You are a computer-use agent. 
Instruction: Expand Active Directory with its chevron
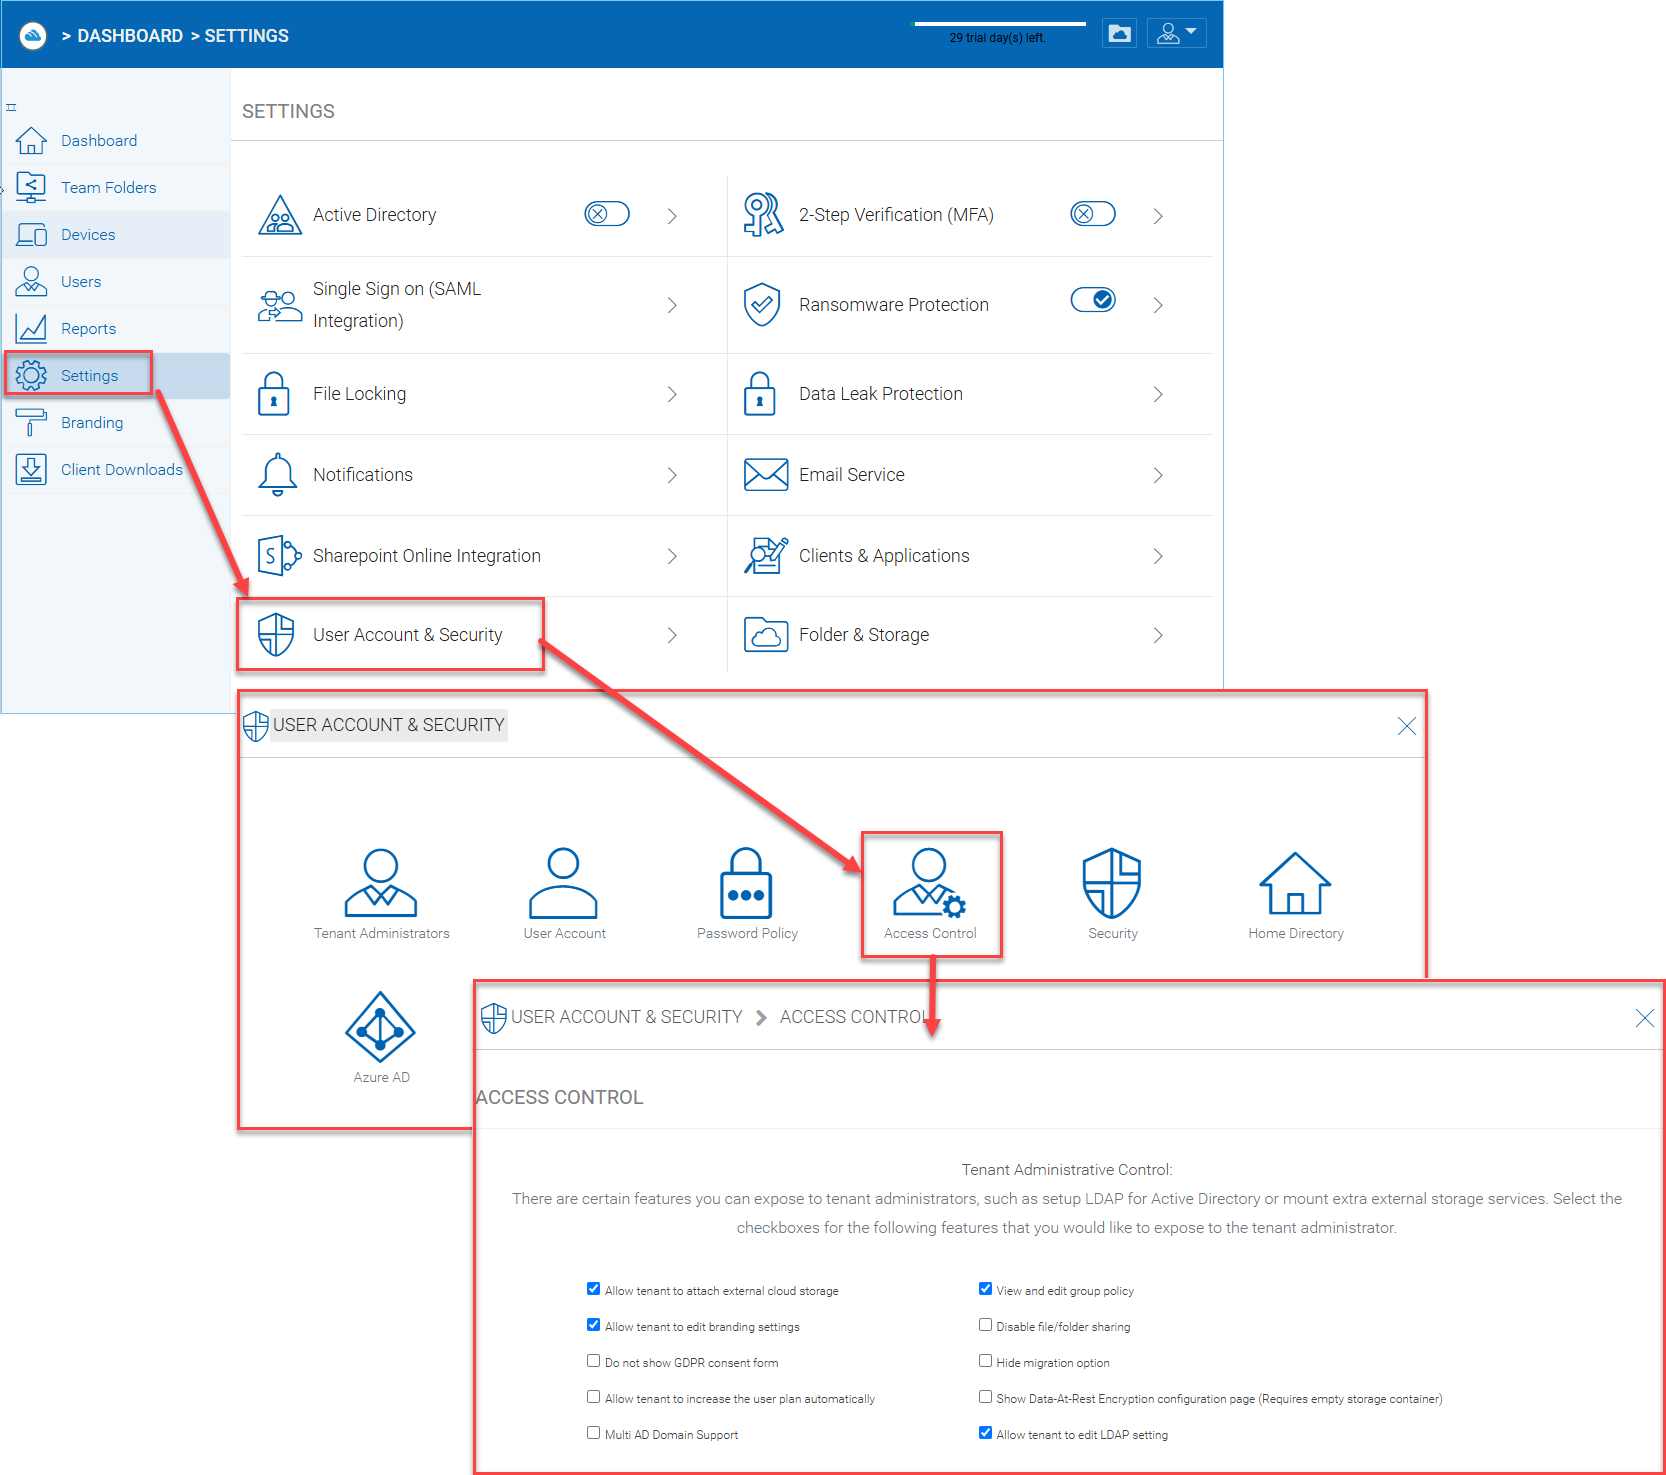[x=672, y=216]
